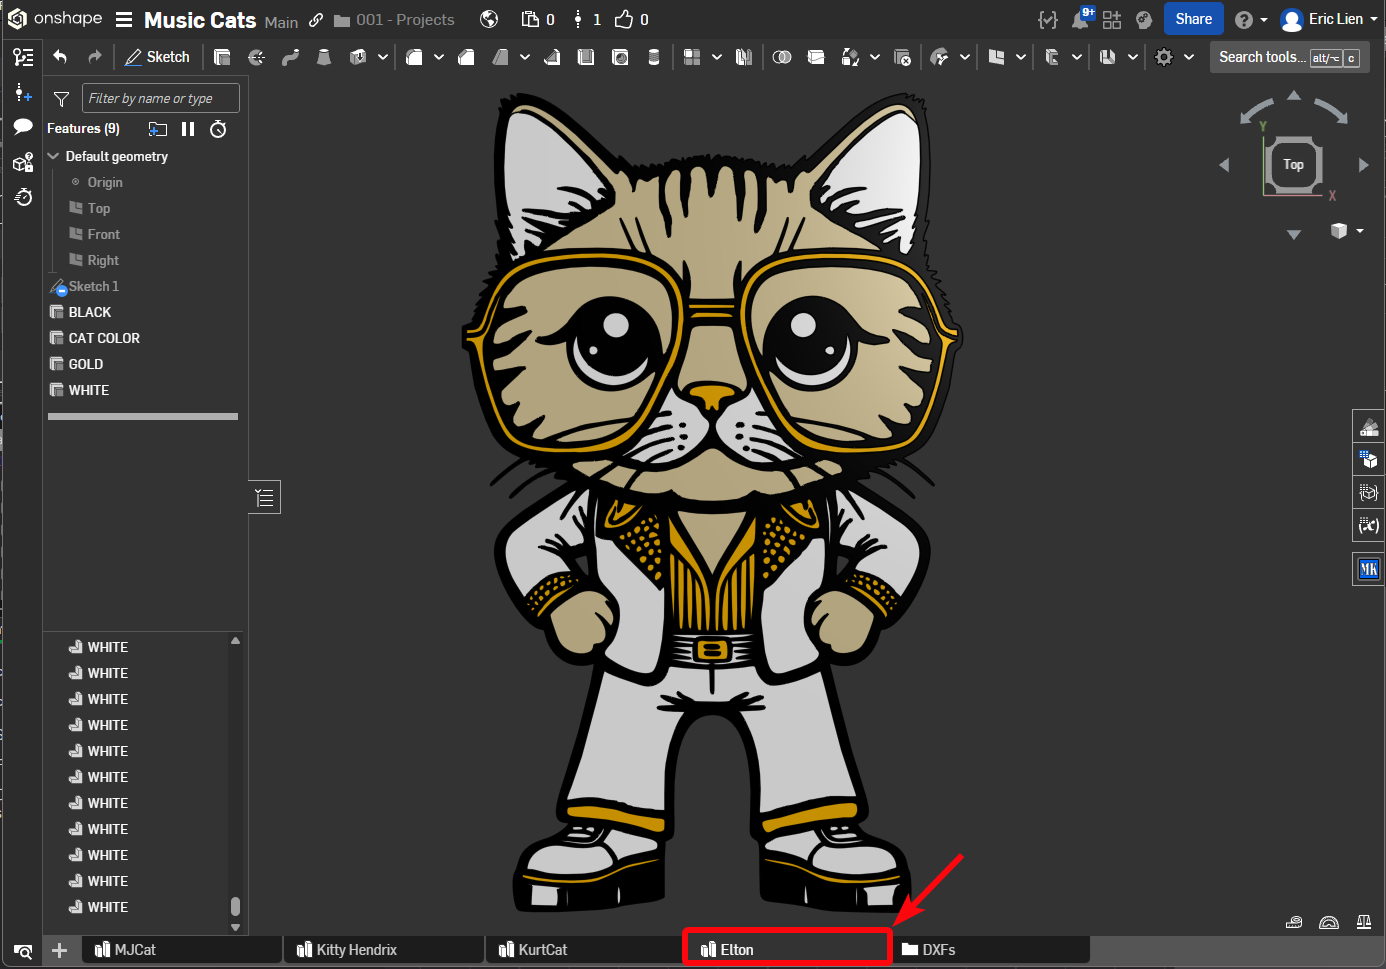Viewport: 1386px width, 969px height.
Task: Select the Plane tool icon
Action: coord(996,57)
